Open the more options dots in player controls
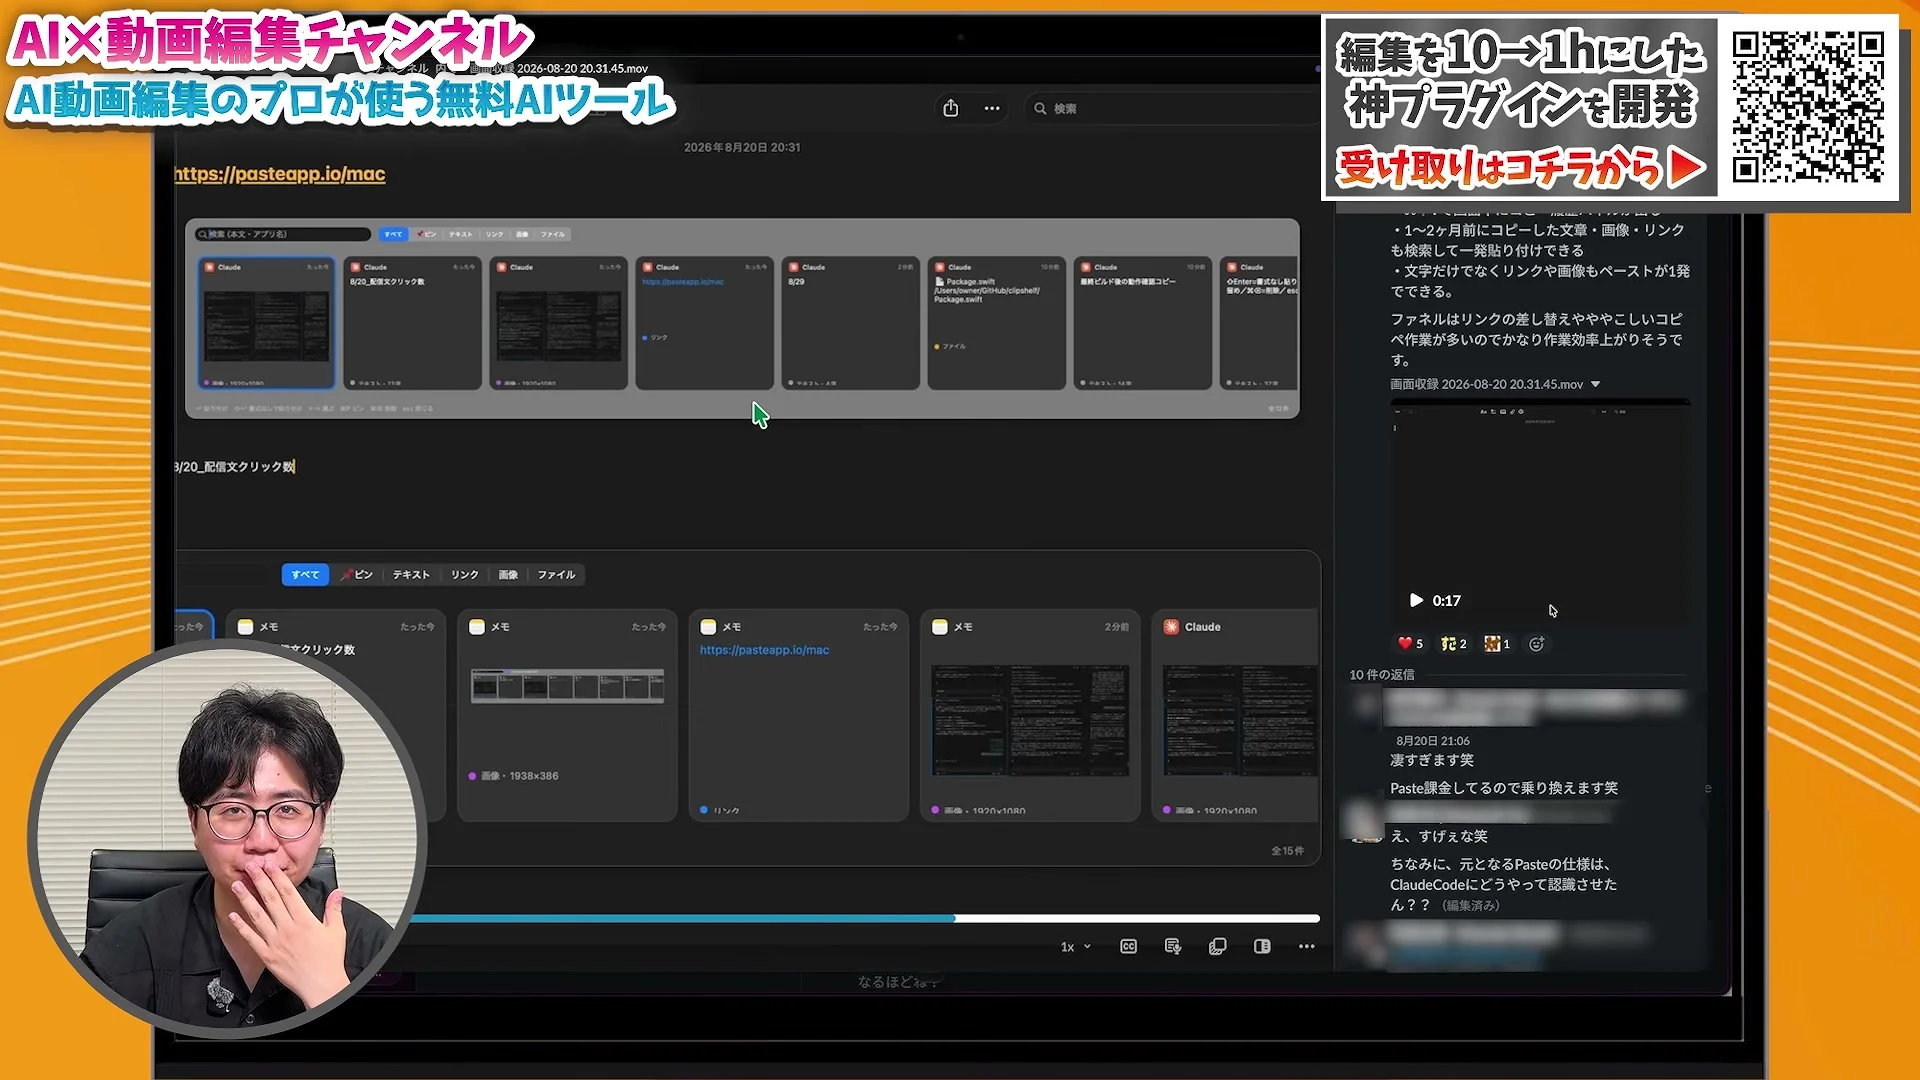 pos(1307,946)
